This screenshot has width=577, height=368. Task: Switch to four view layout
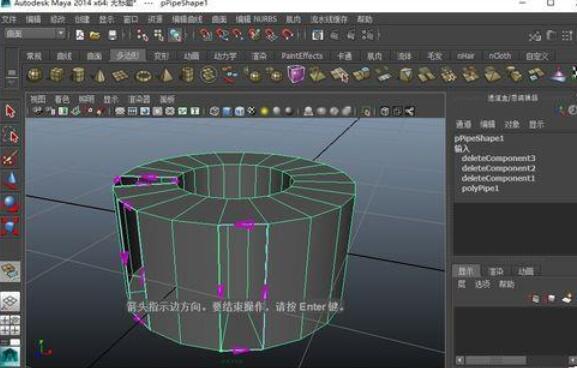click(10, 325)
